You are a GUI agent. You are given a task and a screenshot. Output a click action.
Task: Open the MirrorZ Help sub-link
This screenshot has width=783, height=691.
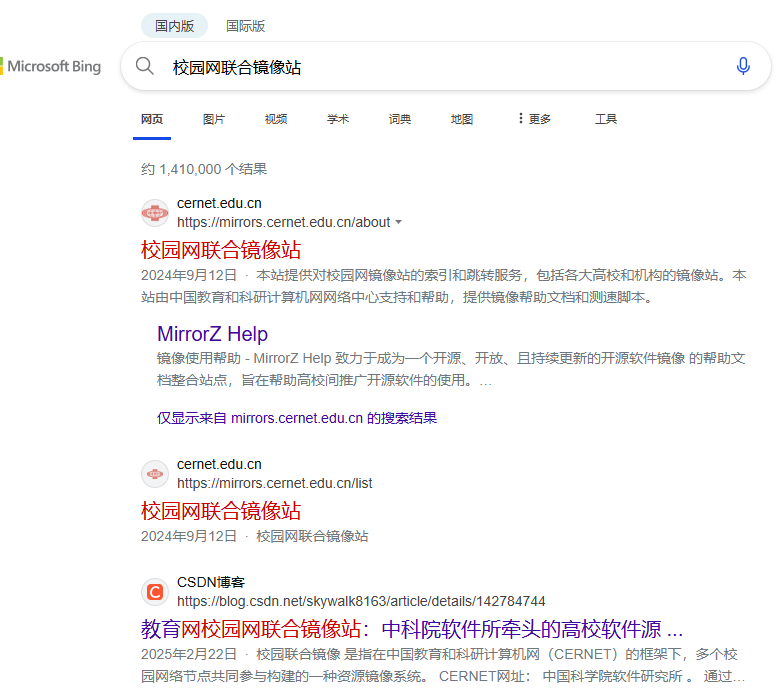click(x=212, y=334)
